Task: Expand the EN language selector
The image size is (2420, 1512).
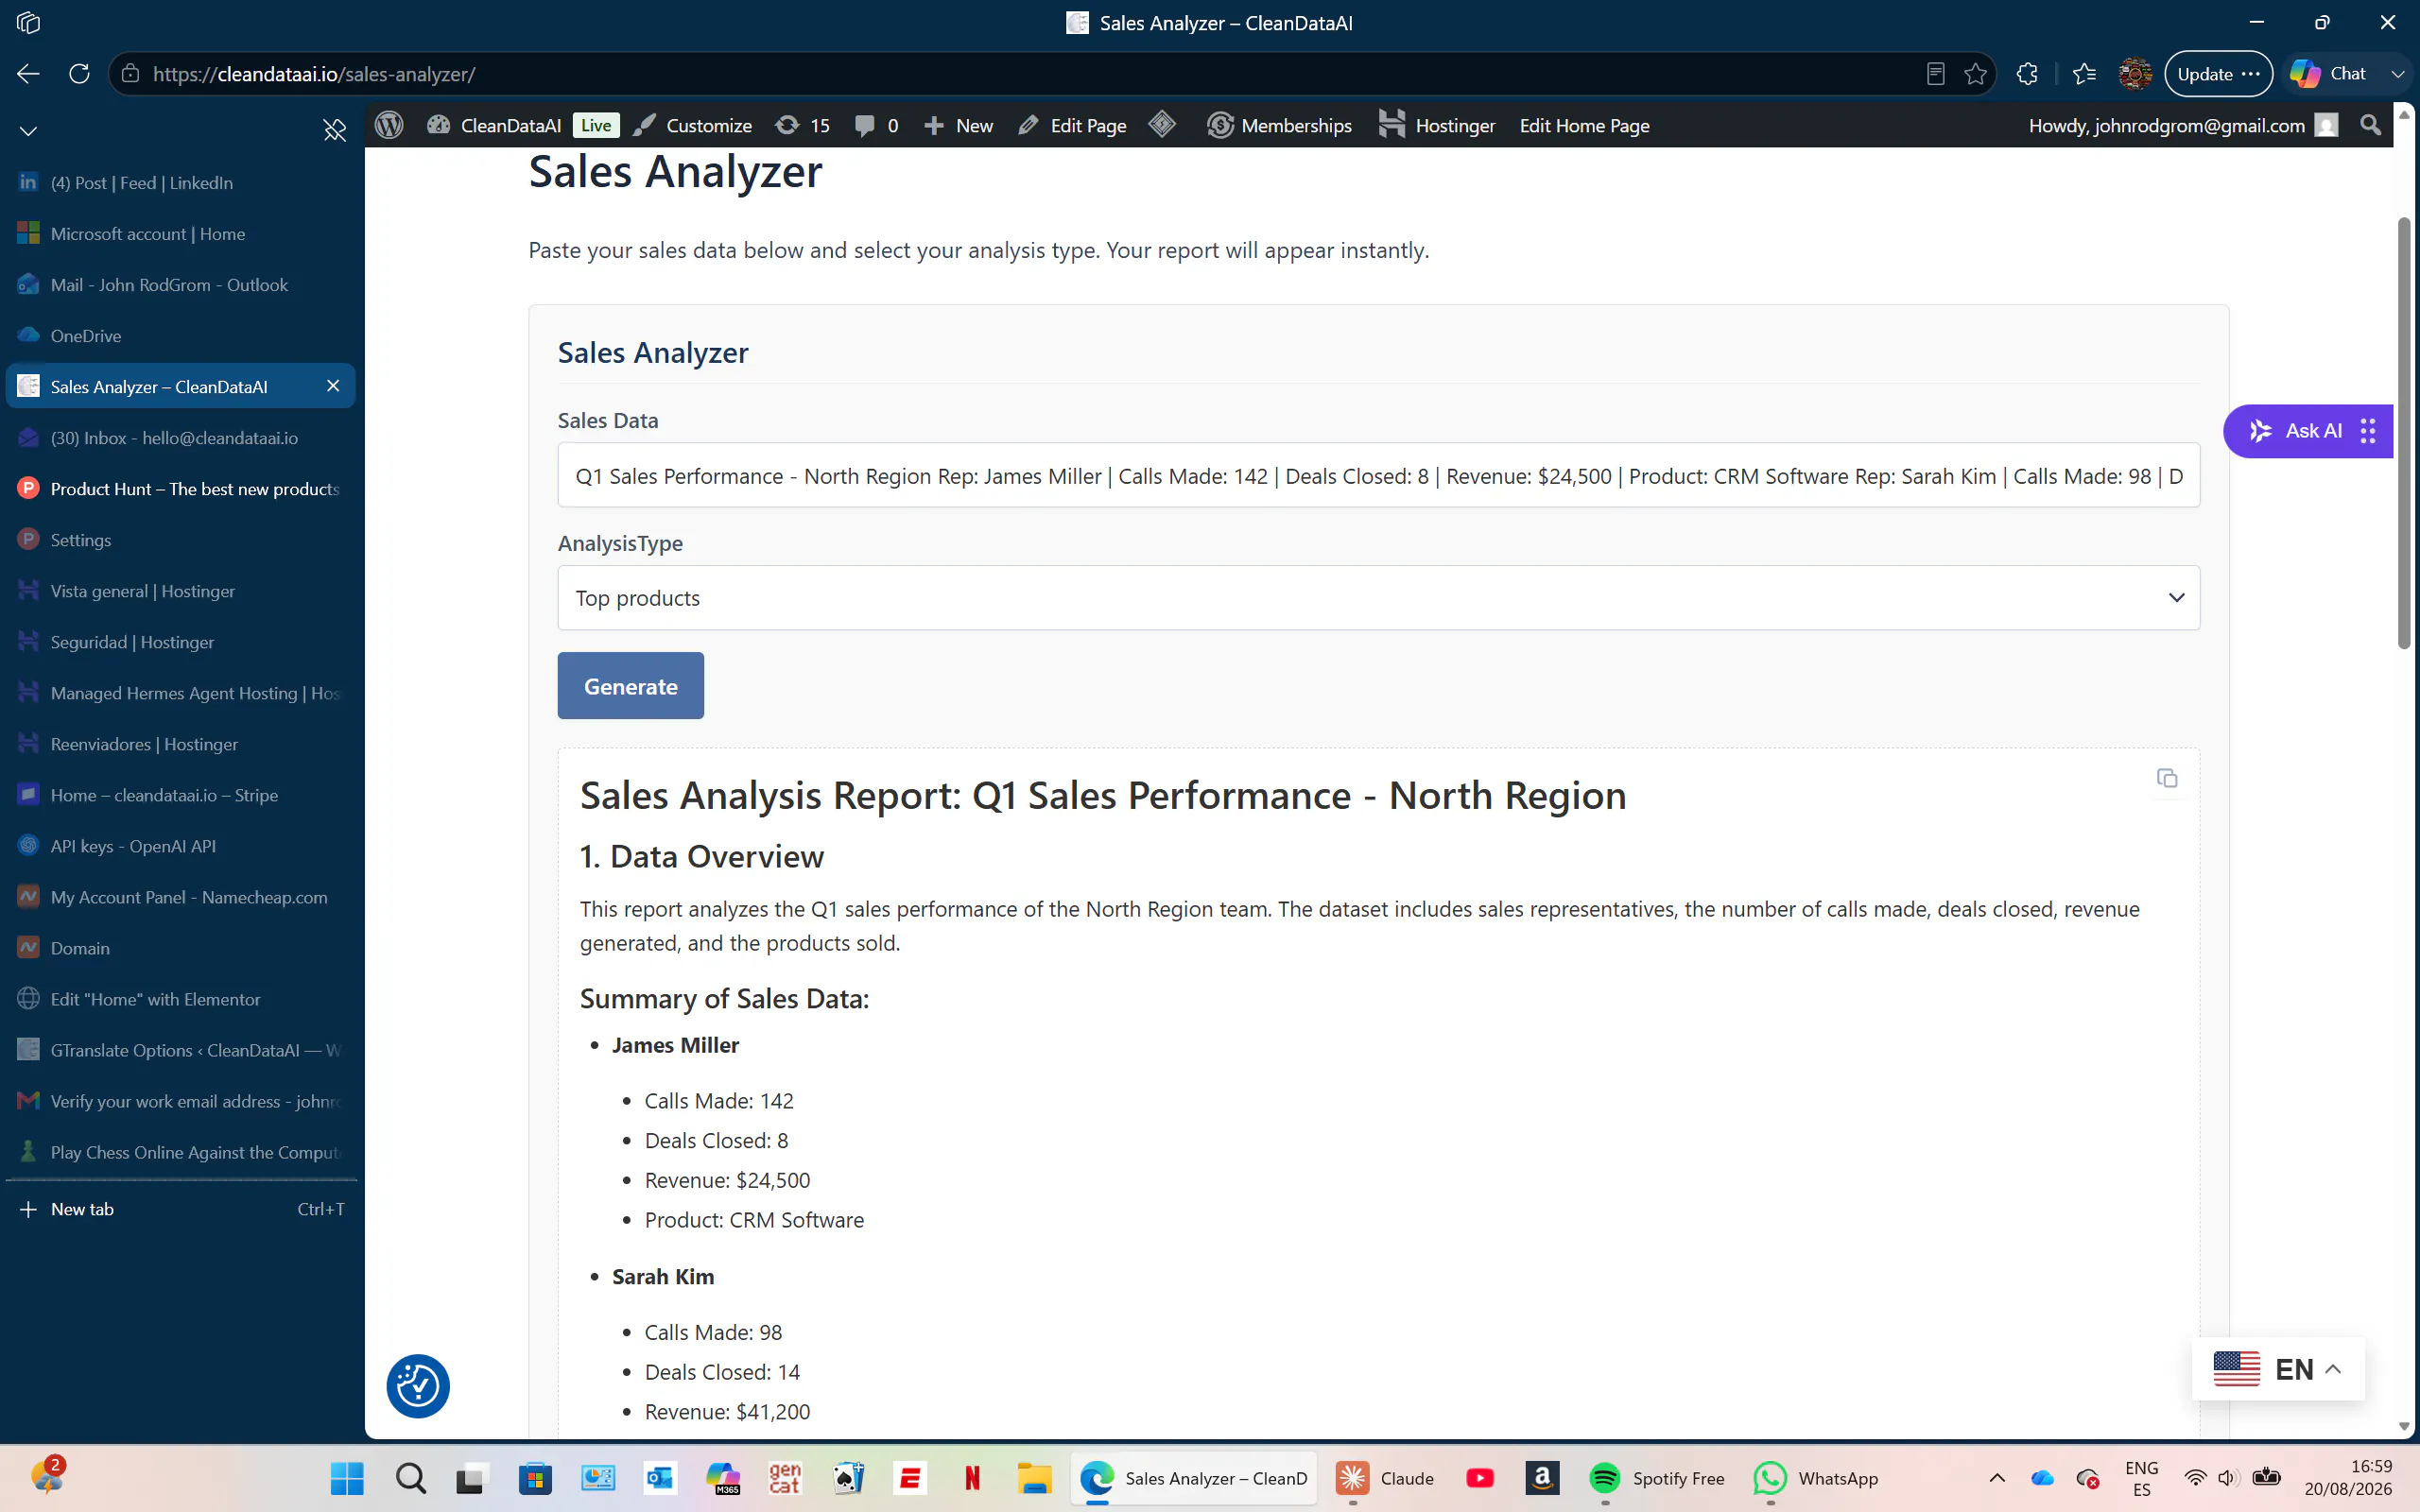Action: [2278, 1369]
